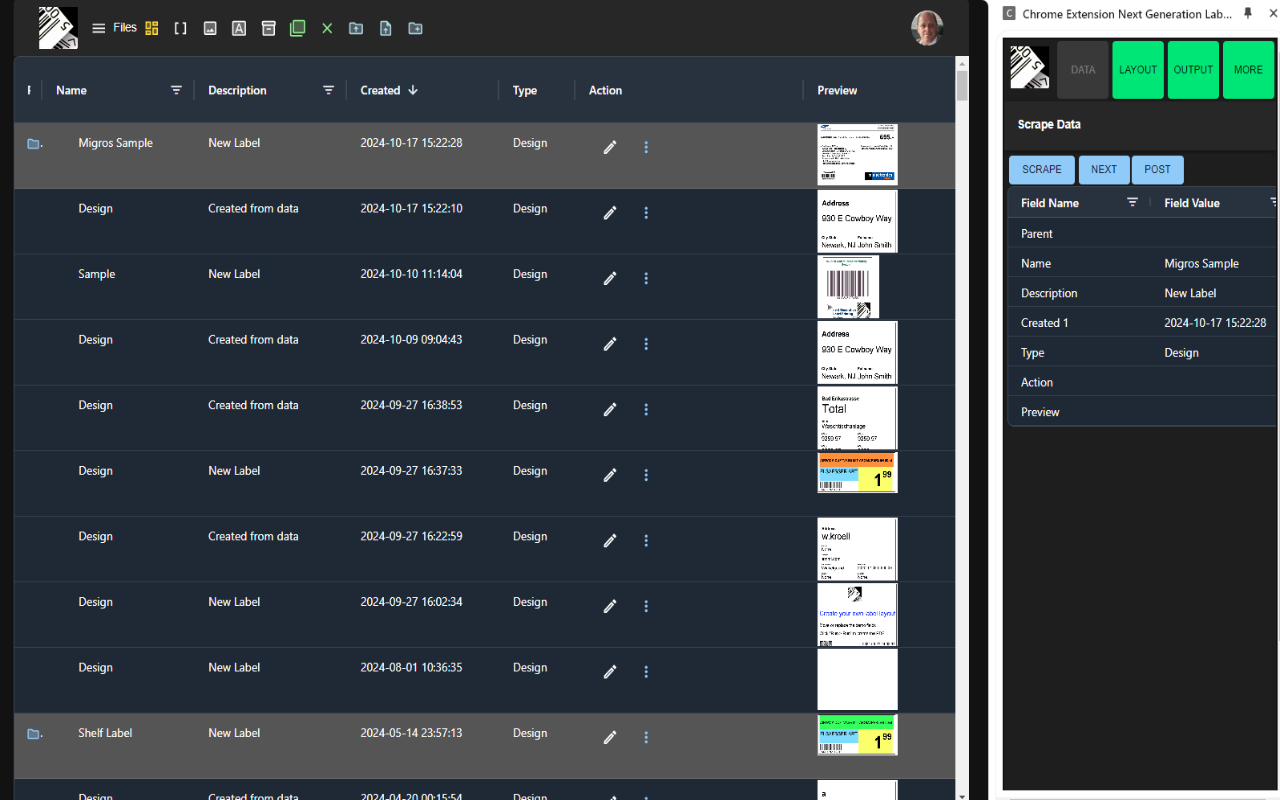Click the square brackets toolbar icon
Screen dimensions: 1280x800
click(x=181, y=29)
